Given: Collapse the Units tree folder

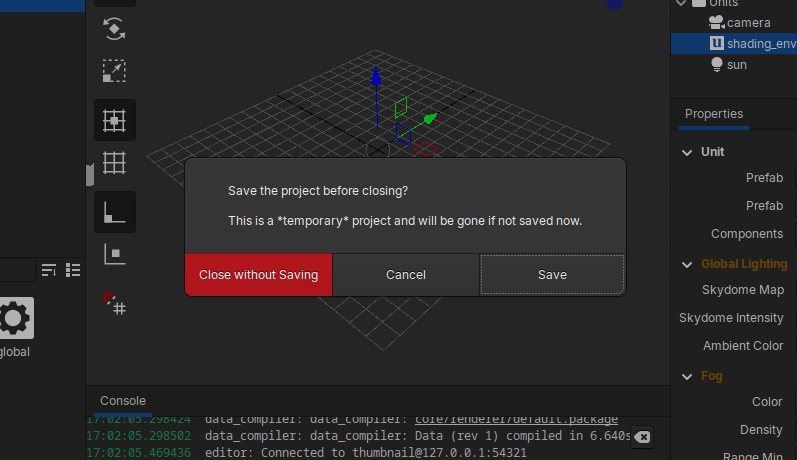Looking at the screenshot, I should [681, 3].
